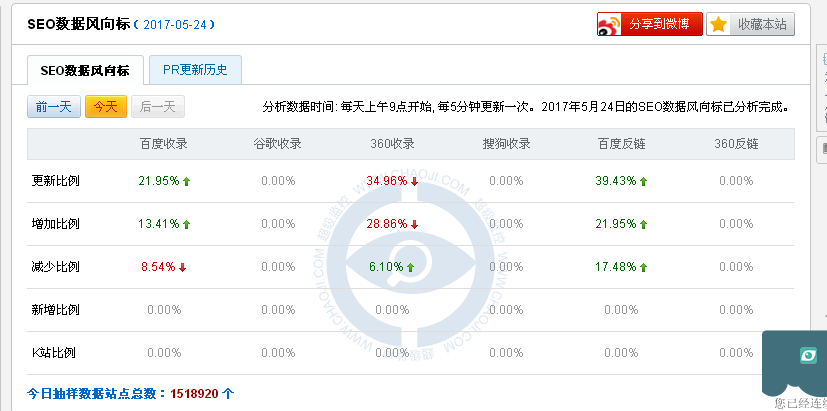Click green up arrow beside 39.43%

pos(643,181)
